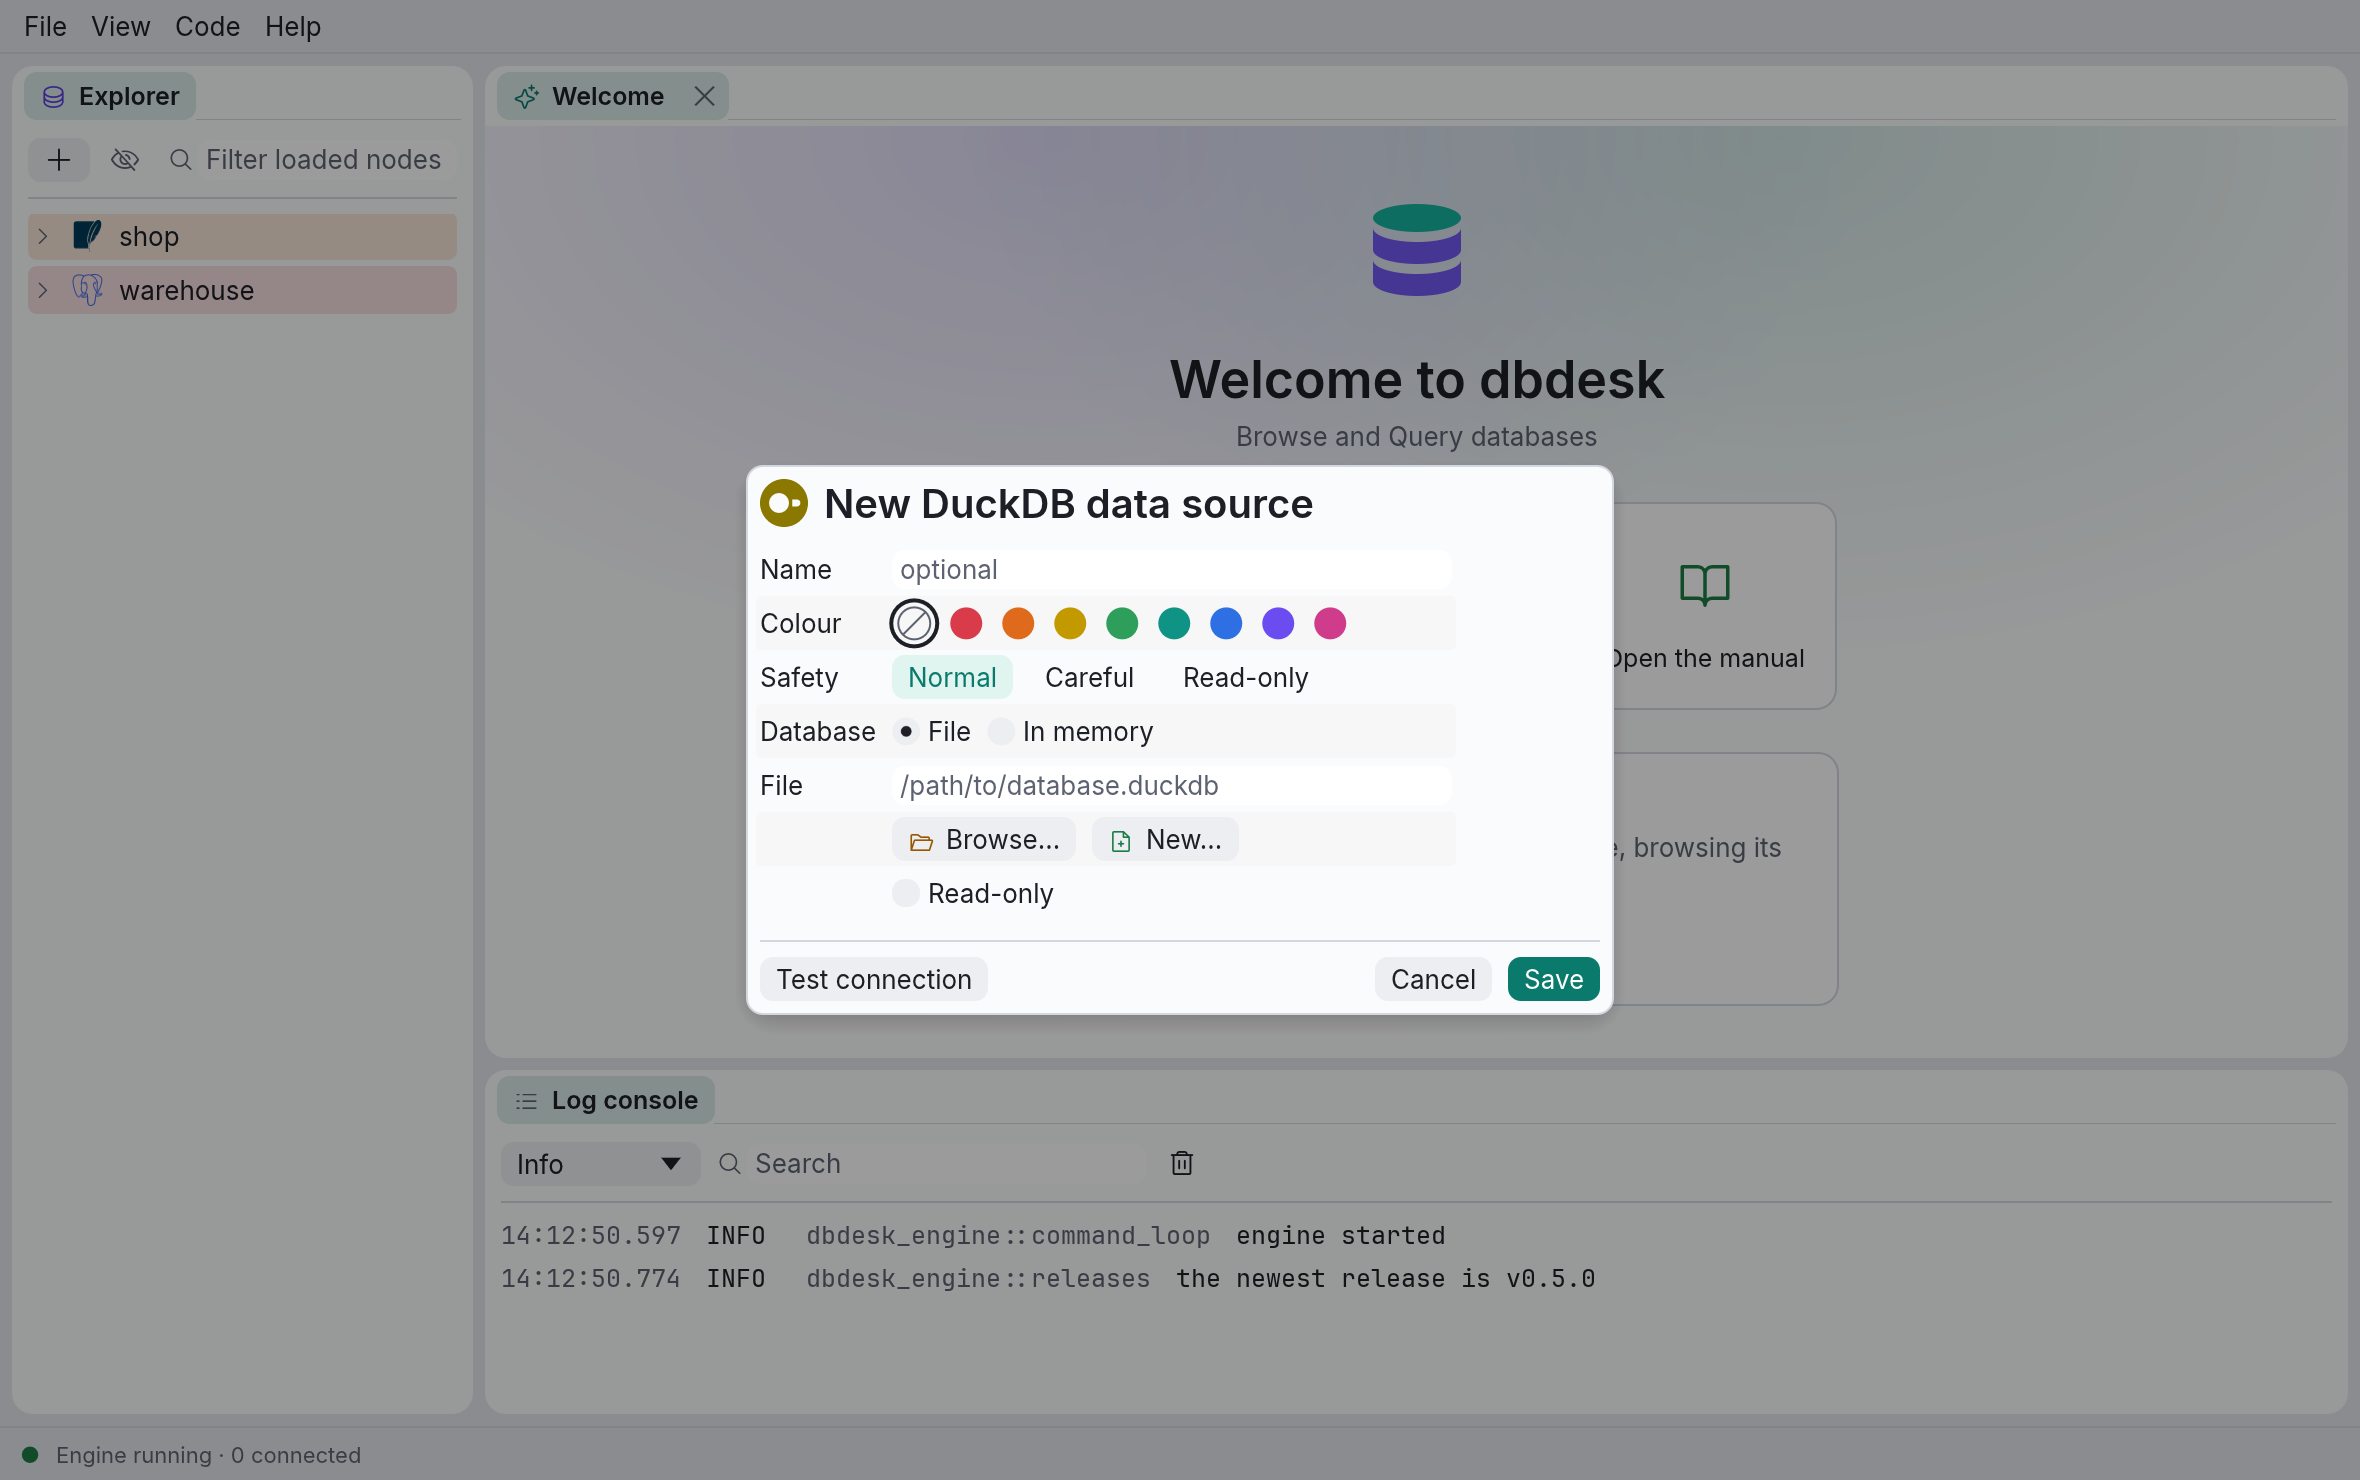The image size is (2360, 1480).
Task: Open the View menu
Action: (x=120, y=26)
